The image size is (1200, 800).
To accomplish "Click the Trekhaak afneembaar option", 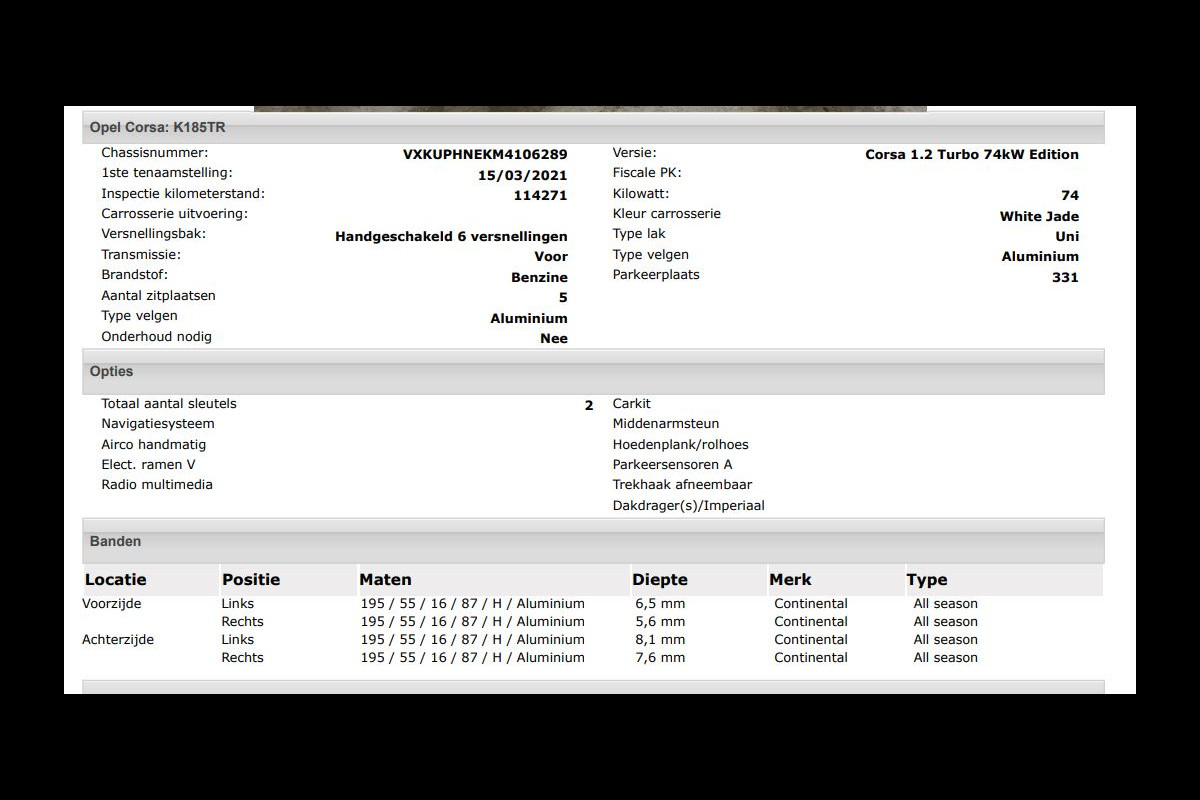I will point(682,485).
